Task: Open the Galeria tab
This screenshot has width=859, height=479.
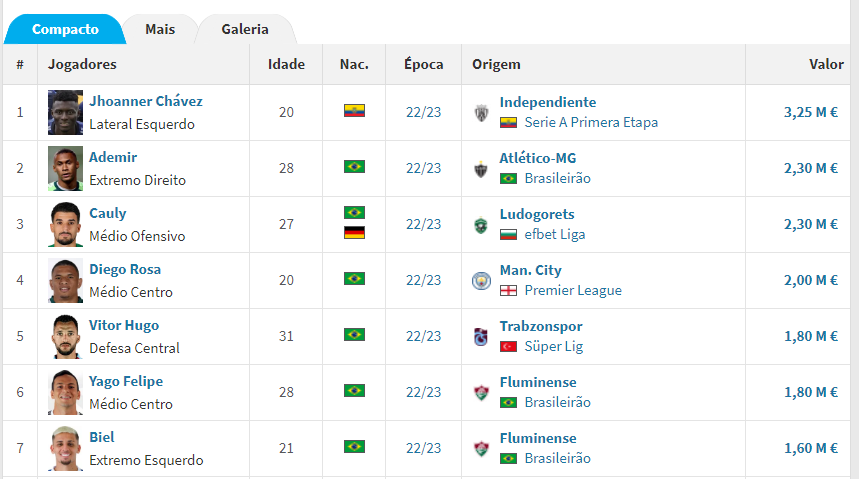Action: (245, 30)
